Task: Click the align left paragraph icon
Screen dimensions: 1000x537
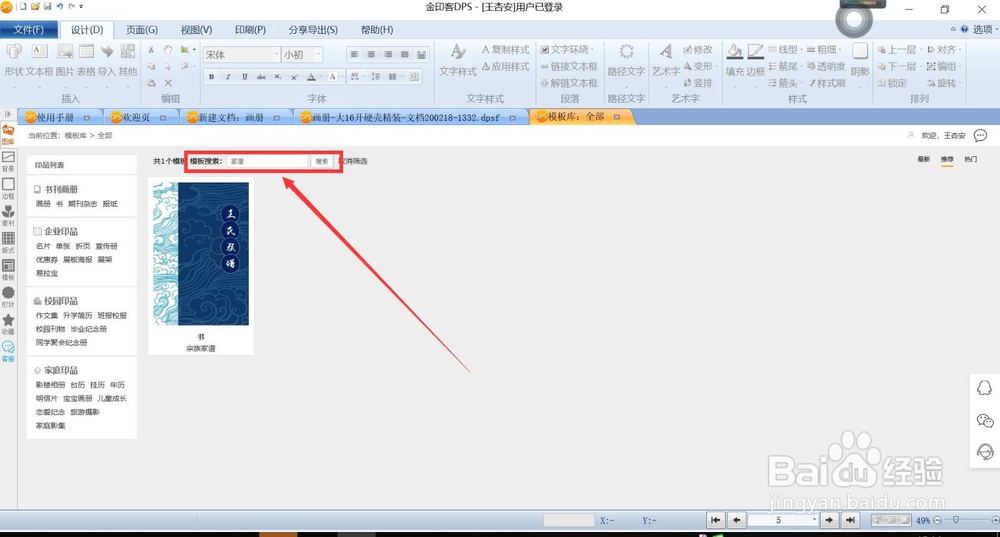Action: coord(355,55)
